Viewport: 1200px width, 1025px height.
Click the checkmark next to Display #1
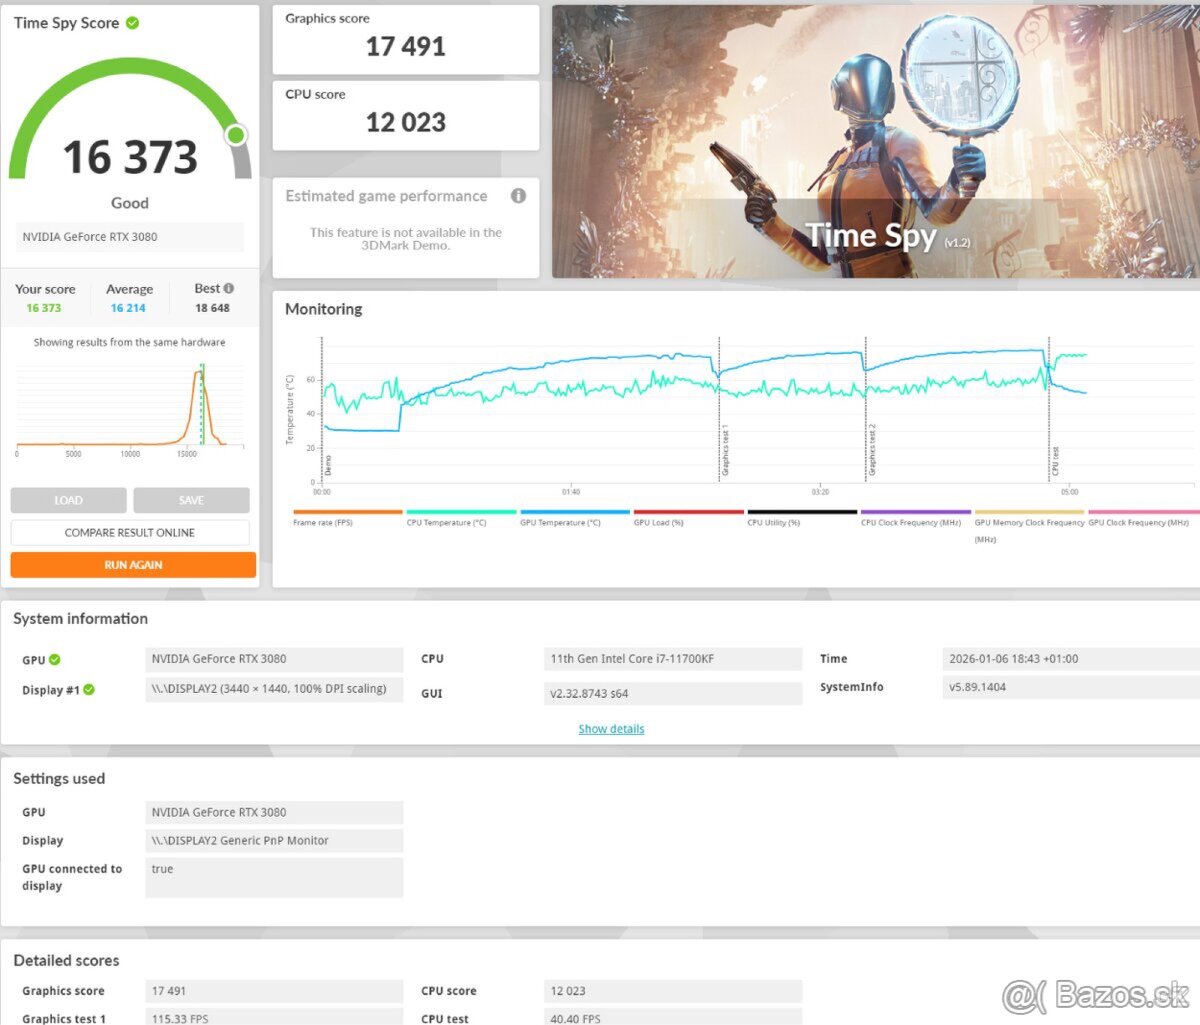(x=87, y=689)
